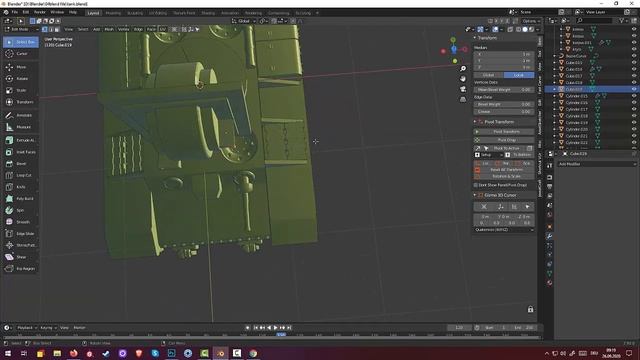This screenshot has height=360, width=640.
Task: Select the Shear tool
Action: pos(21,257)
